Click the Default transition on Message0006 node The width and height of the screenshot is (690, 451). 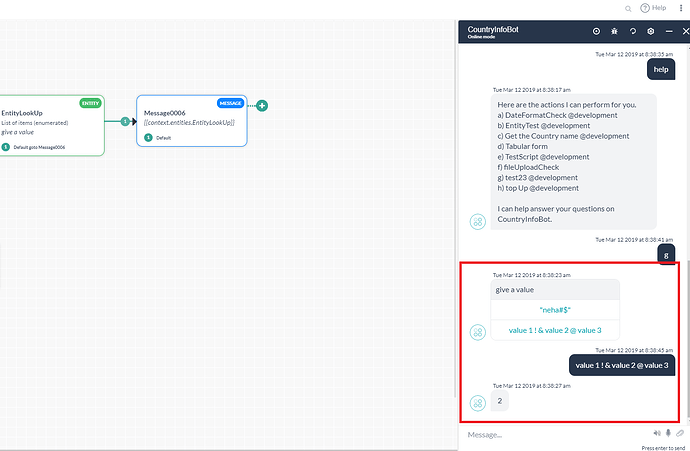163,138
